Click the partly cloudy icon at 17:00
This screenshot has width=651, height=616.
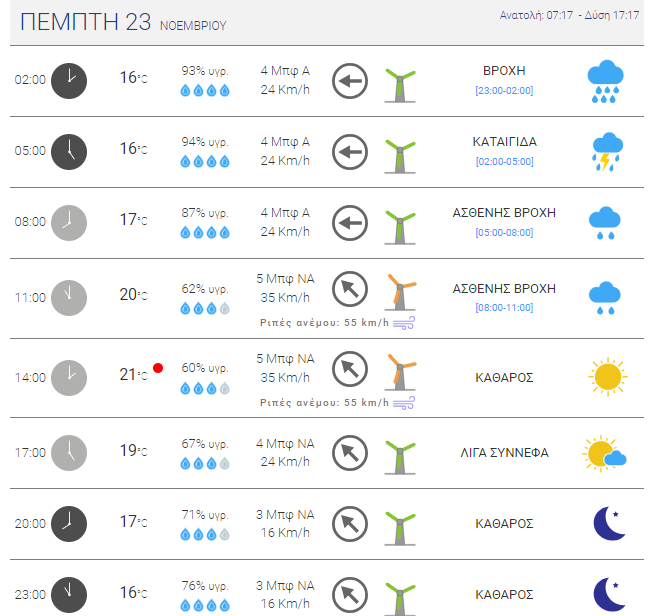click(604, 454)
